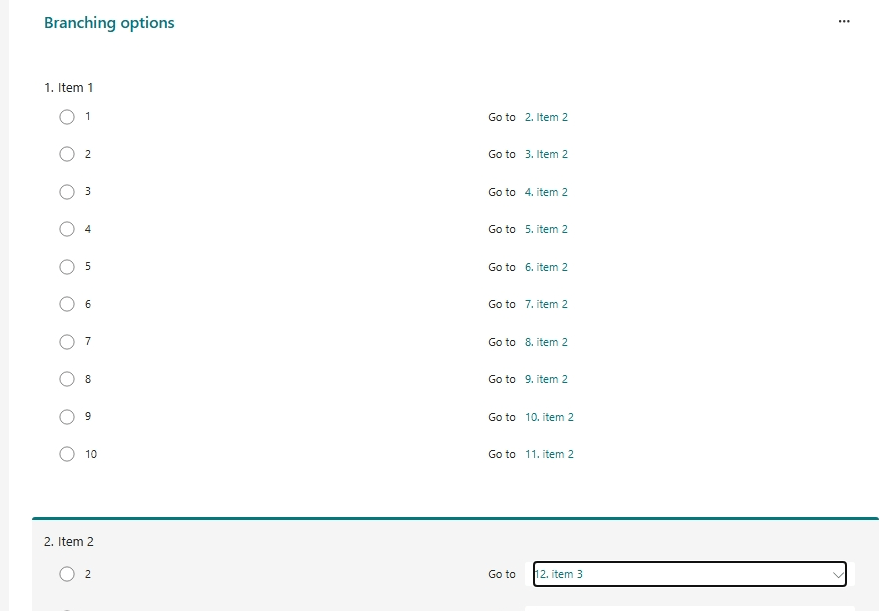Screen dimensions: 885x611
Task: Open the '12. item 3' dropdown for Item 2
Action: [x=688, y=573]
